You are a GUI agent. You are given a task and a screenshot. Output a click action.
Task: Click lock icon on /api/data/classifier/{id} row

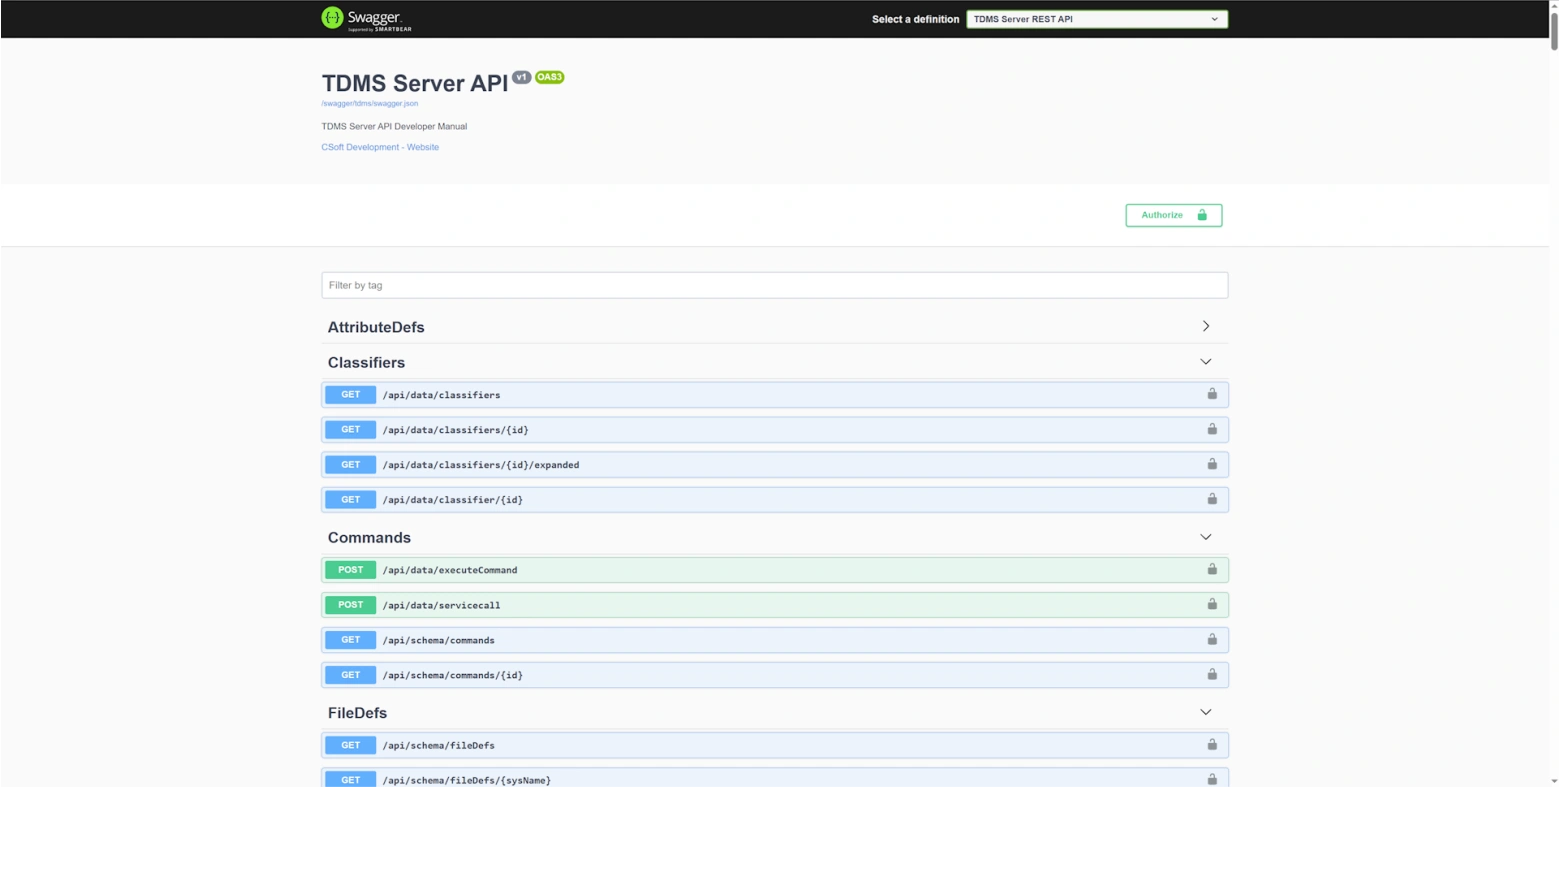(1212, 499)
